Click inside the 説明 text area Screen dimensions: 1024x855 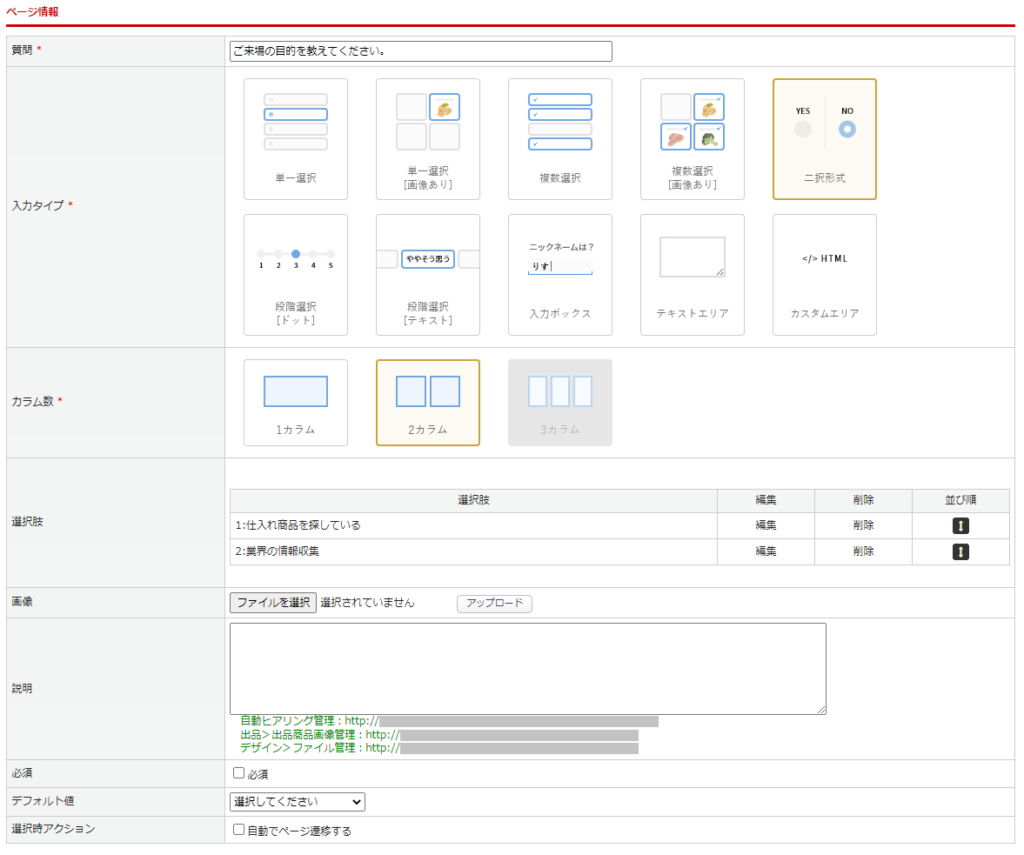[527, 668]
